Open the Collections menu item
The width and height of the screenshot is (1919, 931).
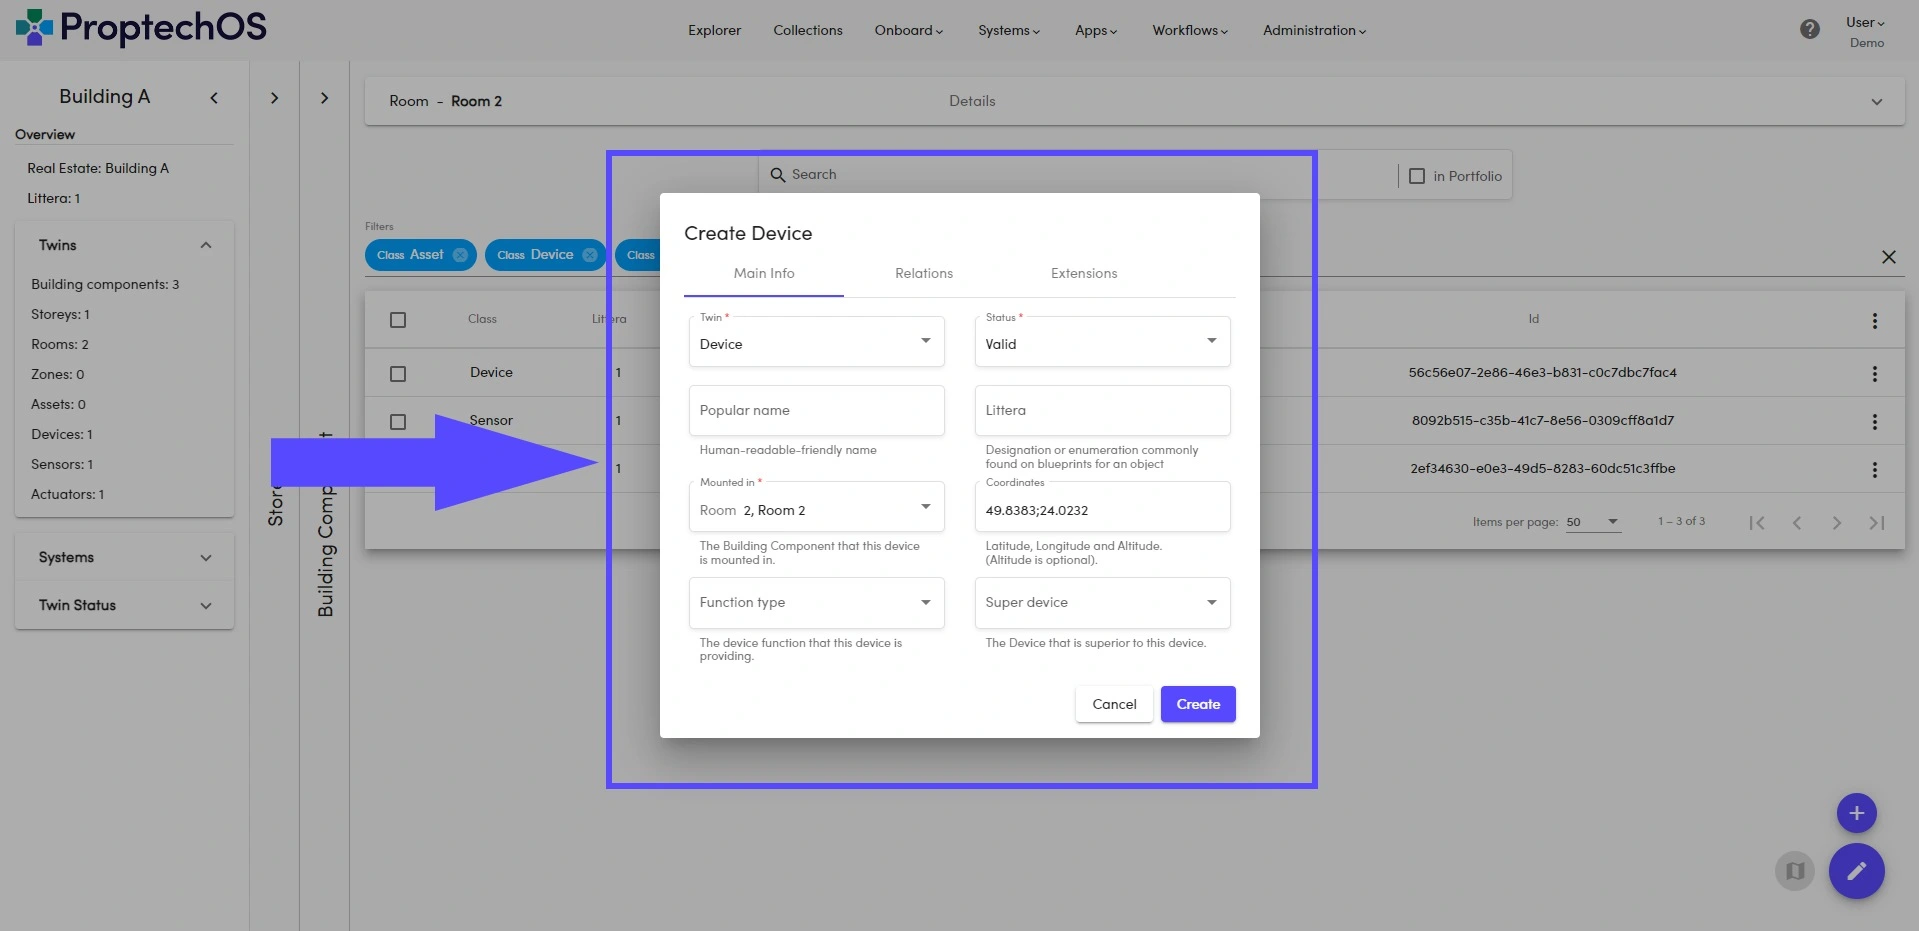808,30
